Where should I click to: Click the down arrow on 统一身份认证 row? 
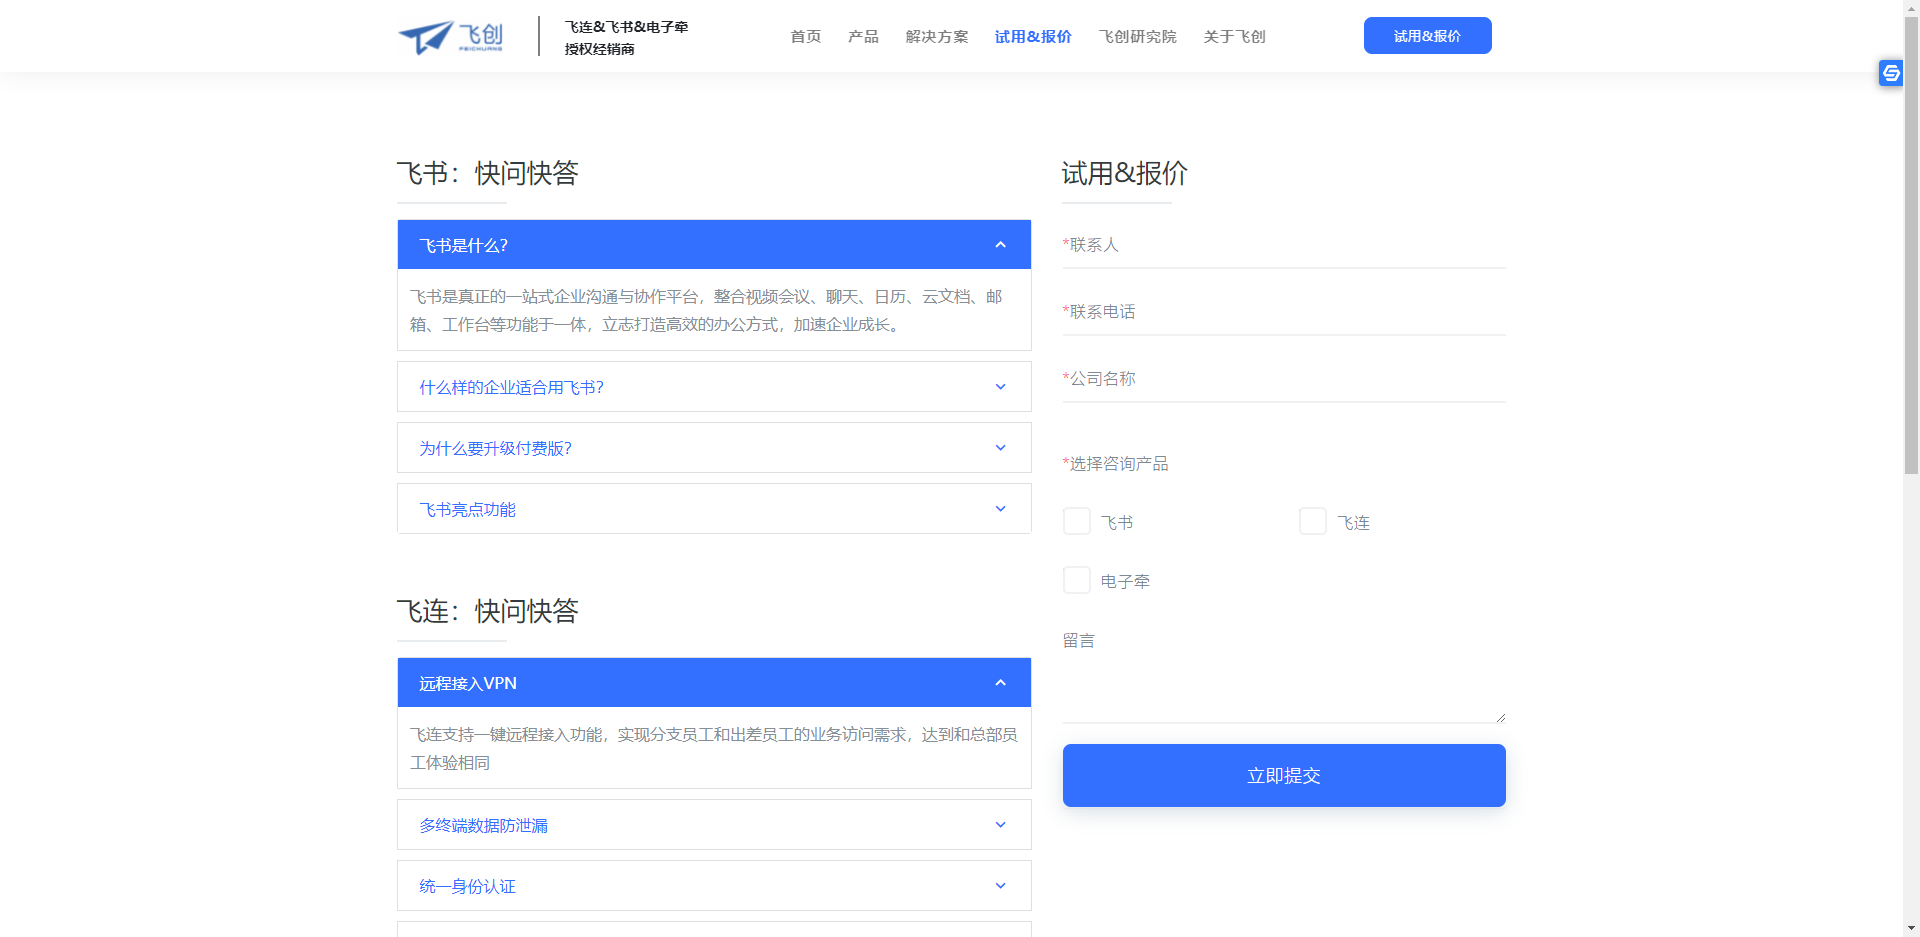[1000, 886]
